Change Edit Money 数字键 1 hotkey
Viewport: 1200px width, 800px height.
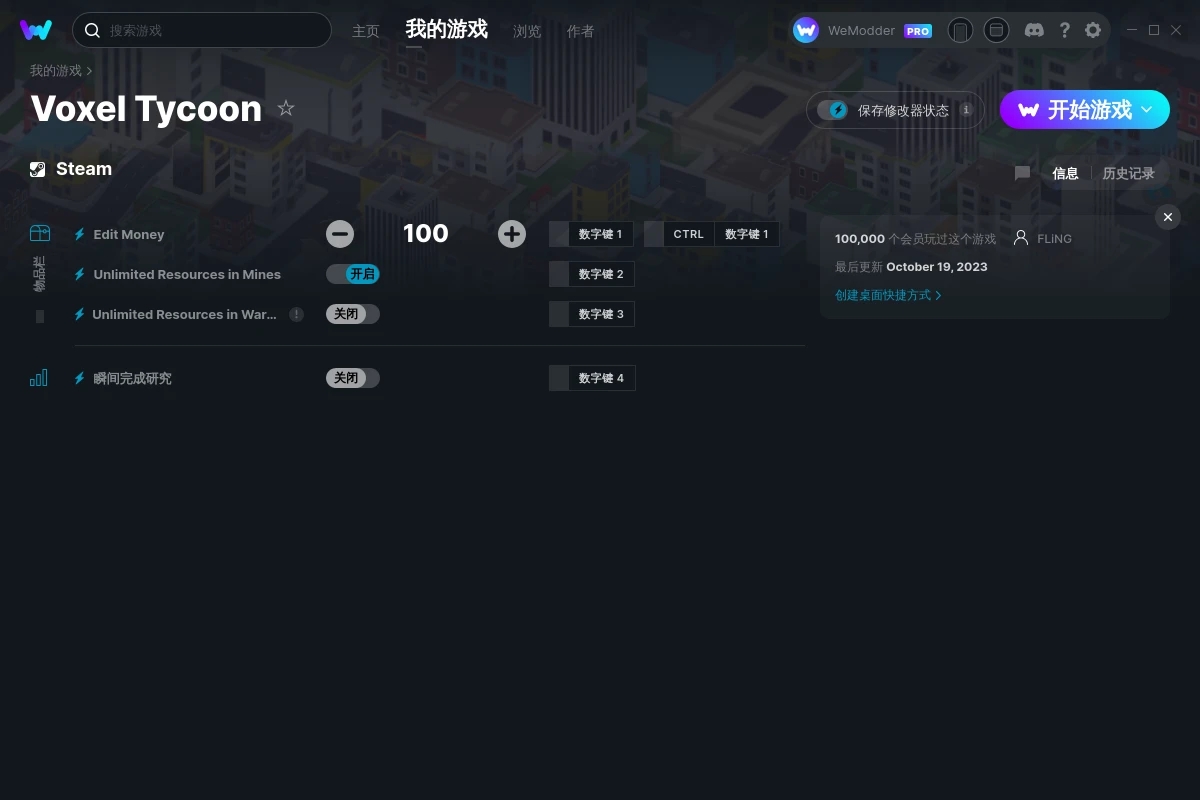(x=601, y=234)
